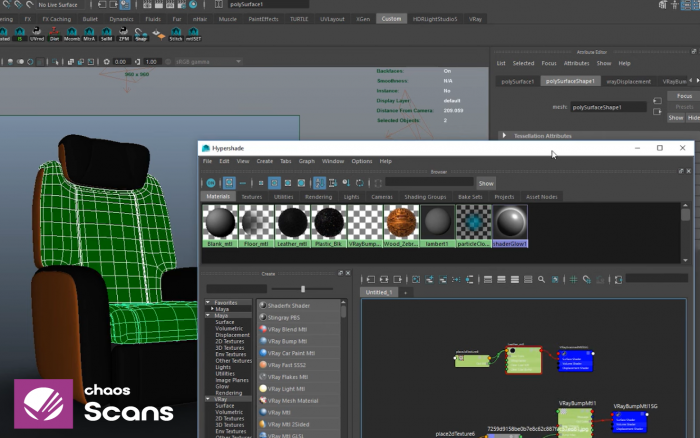Click the round ON icon in Hypershade browser toolbar
700x438 pixels.
coord(211,183)
